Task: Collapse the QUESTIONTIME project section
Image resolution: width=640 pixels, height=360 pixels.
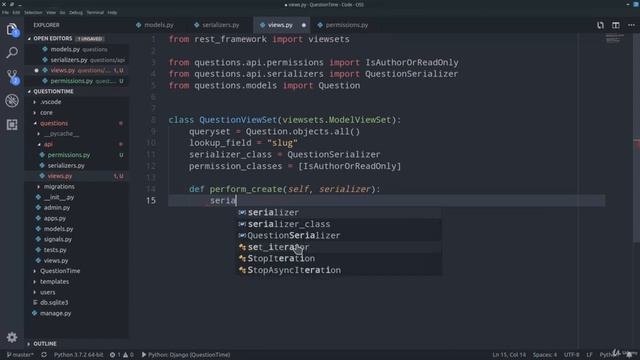Action: (x=53, y=91)
